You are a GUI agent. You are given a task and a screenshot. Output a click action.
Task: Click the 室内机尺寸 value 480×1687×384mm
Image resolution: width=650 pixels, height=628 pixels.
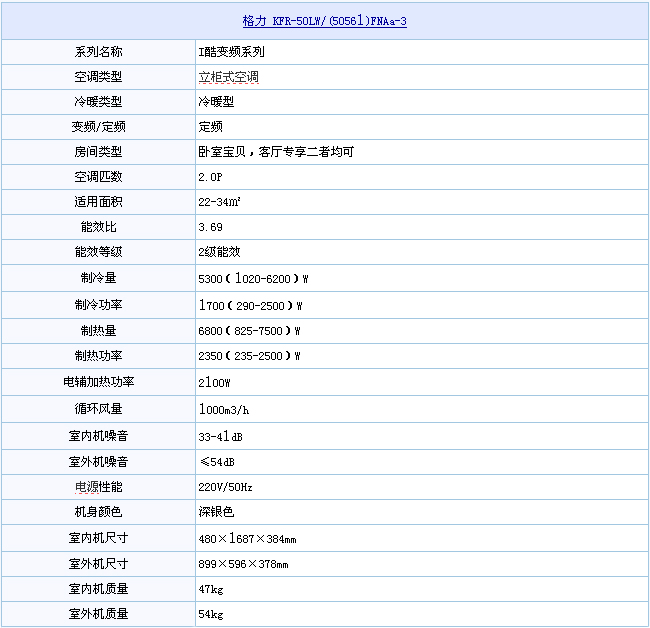coord(247,539)
